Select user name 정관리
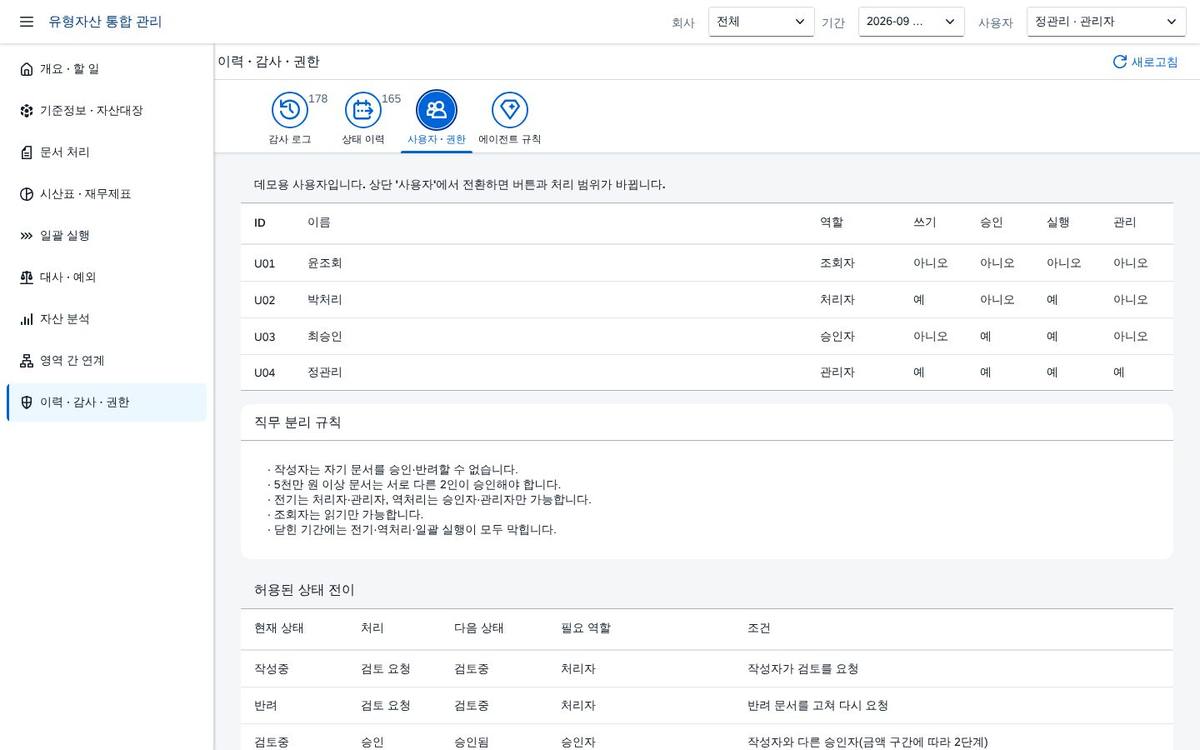The width and height of the screenshot is (1200, 750). coord(325,372)
